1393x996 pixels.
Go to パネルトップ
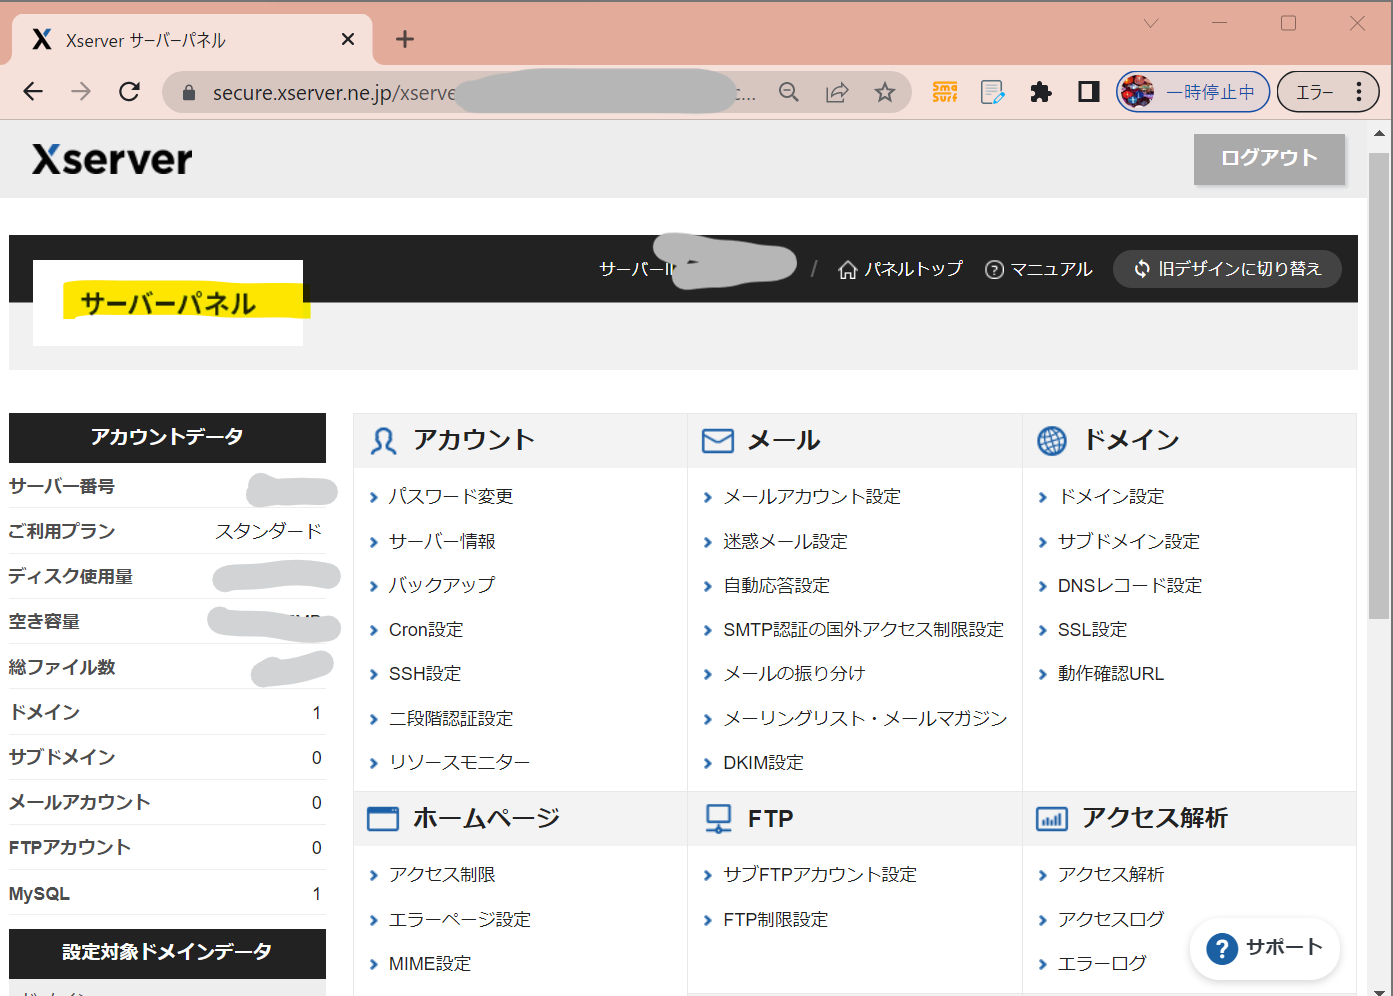901,269
